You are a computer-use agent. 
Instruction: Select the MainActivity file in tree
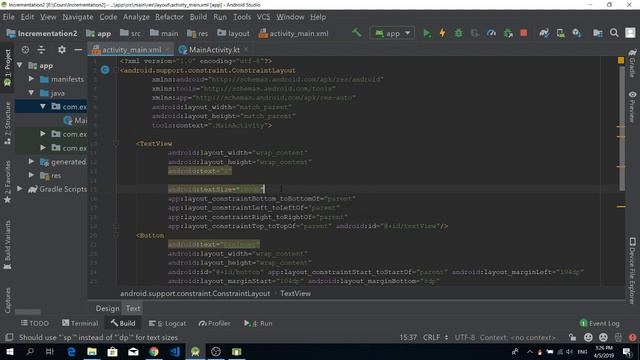click(75, 120)
